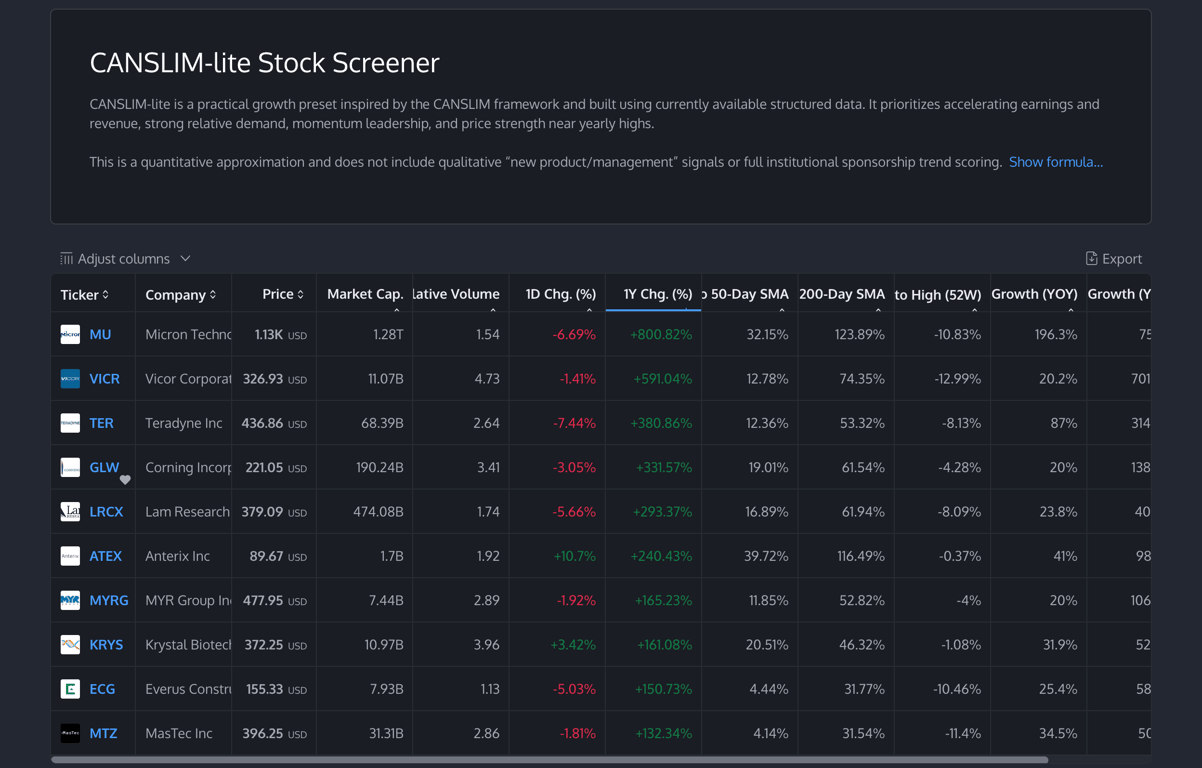Click the Everus logo icon beside ECG
The height and width of the screenshot is (768, 1202).
pos(70,689)
